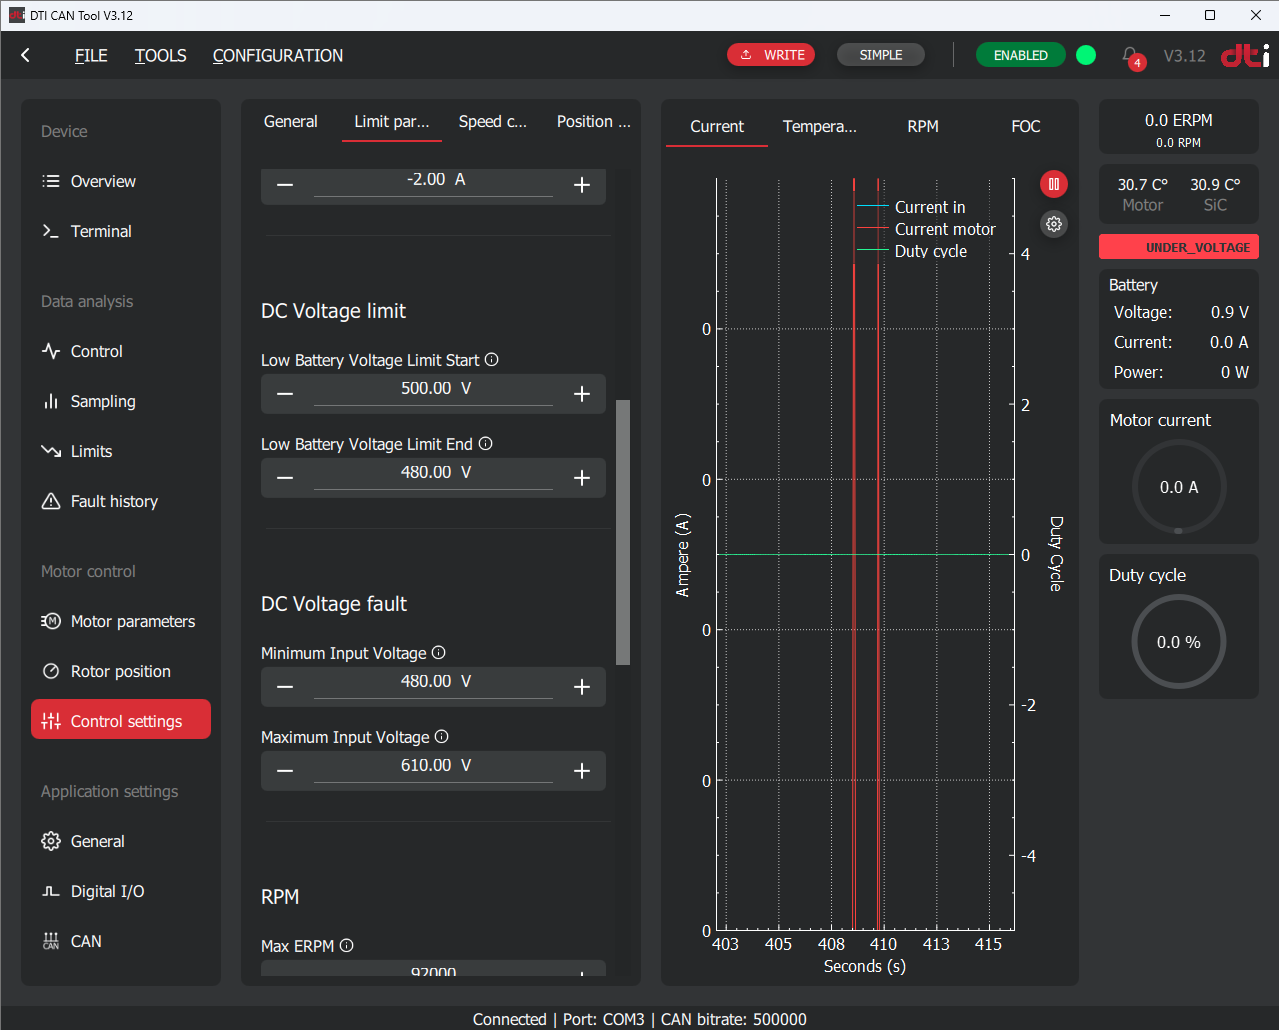Select the Current graph tab
This screenshot has width=1279, height=1030.
(717, 126)
